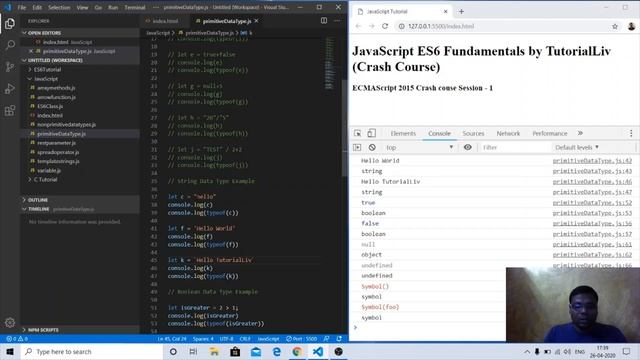
Task: Click the Chrome forward arrow
Action: (x=371, y=26)
